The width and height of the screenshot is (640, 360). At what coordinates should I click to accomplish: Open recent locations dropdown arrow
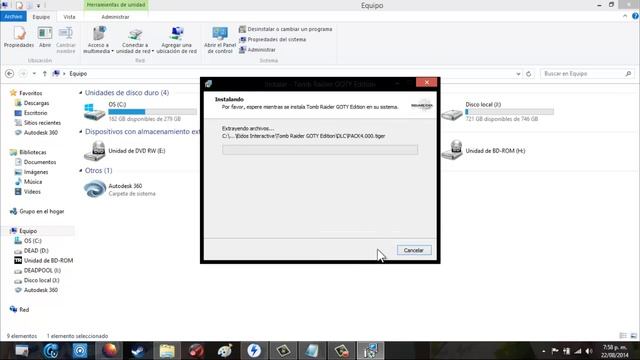34,74
